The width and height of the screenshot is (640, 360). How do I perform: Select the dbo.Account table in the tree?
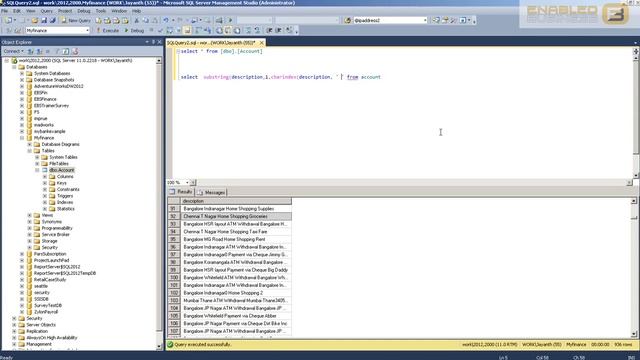pyautogui.click(x=62, y=170)
